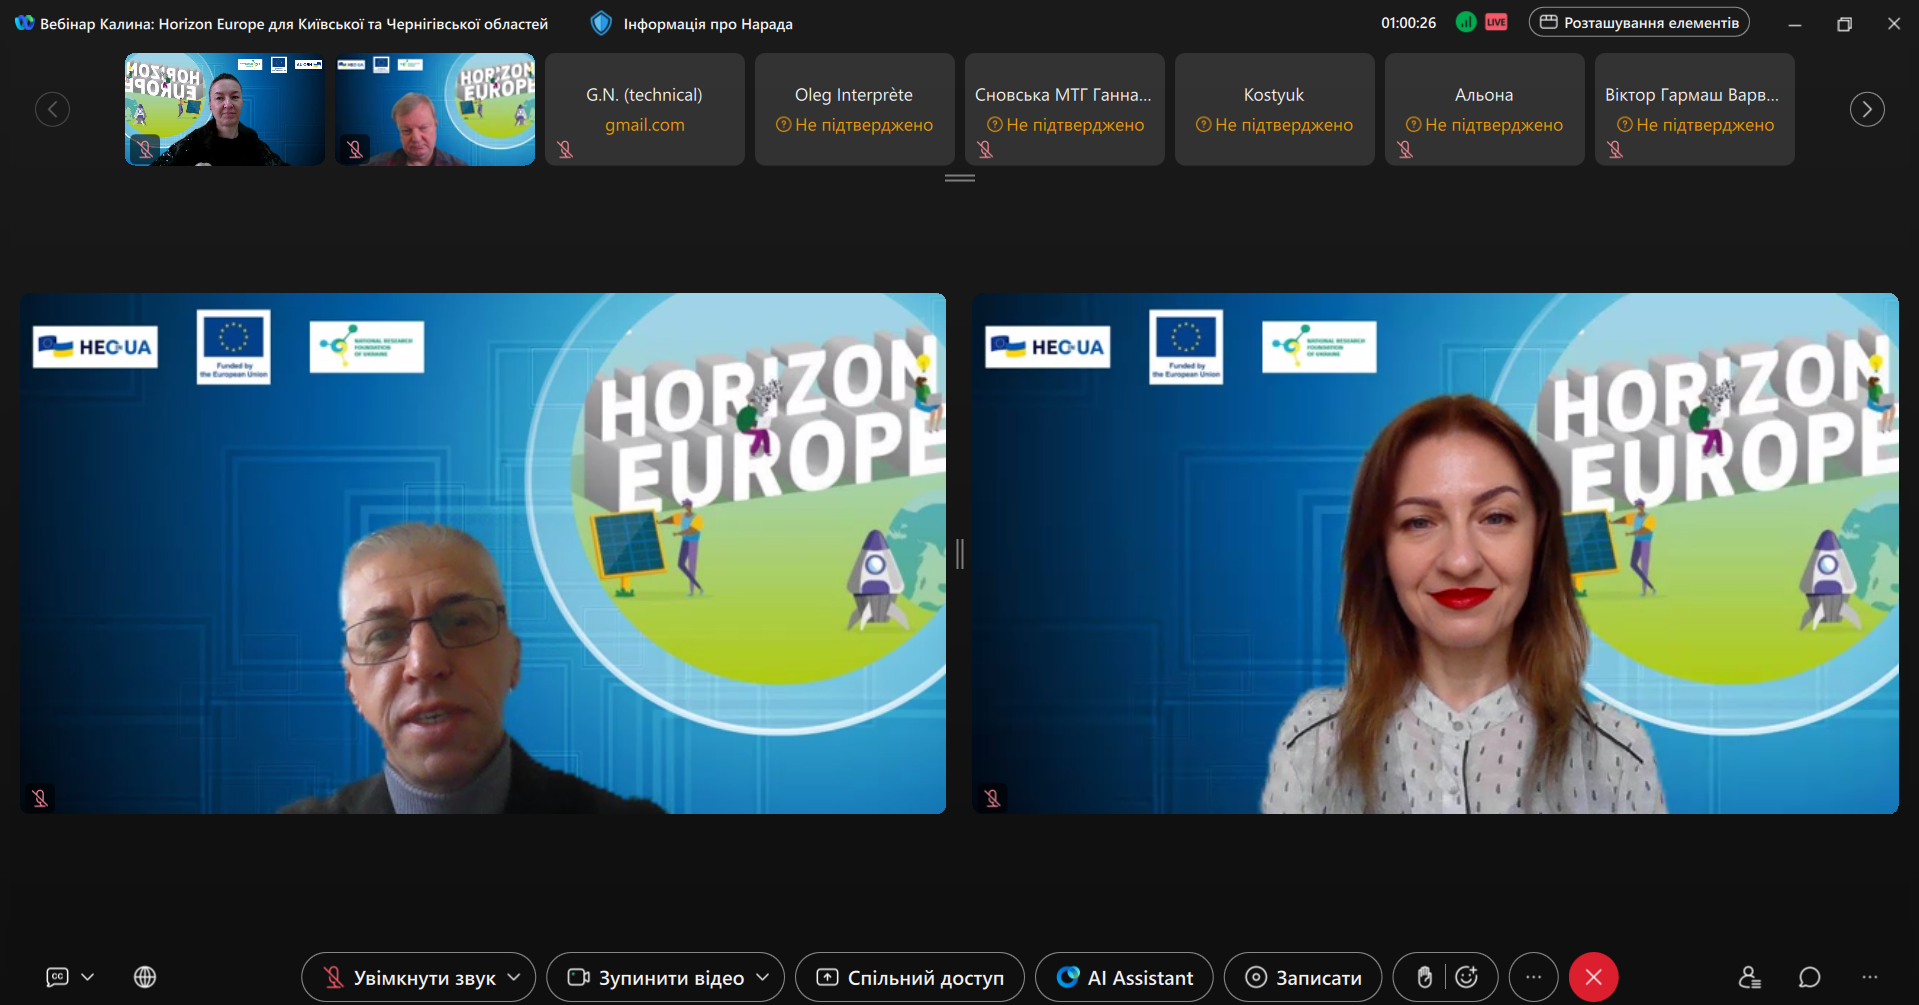Open Розташування елементів layout menu
This screenshot has height=1005, width=1919.
[x=1638, y=22]
